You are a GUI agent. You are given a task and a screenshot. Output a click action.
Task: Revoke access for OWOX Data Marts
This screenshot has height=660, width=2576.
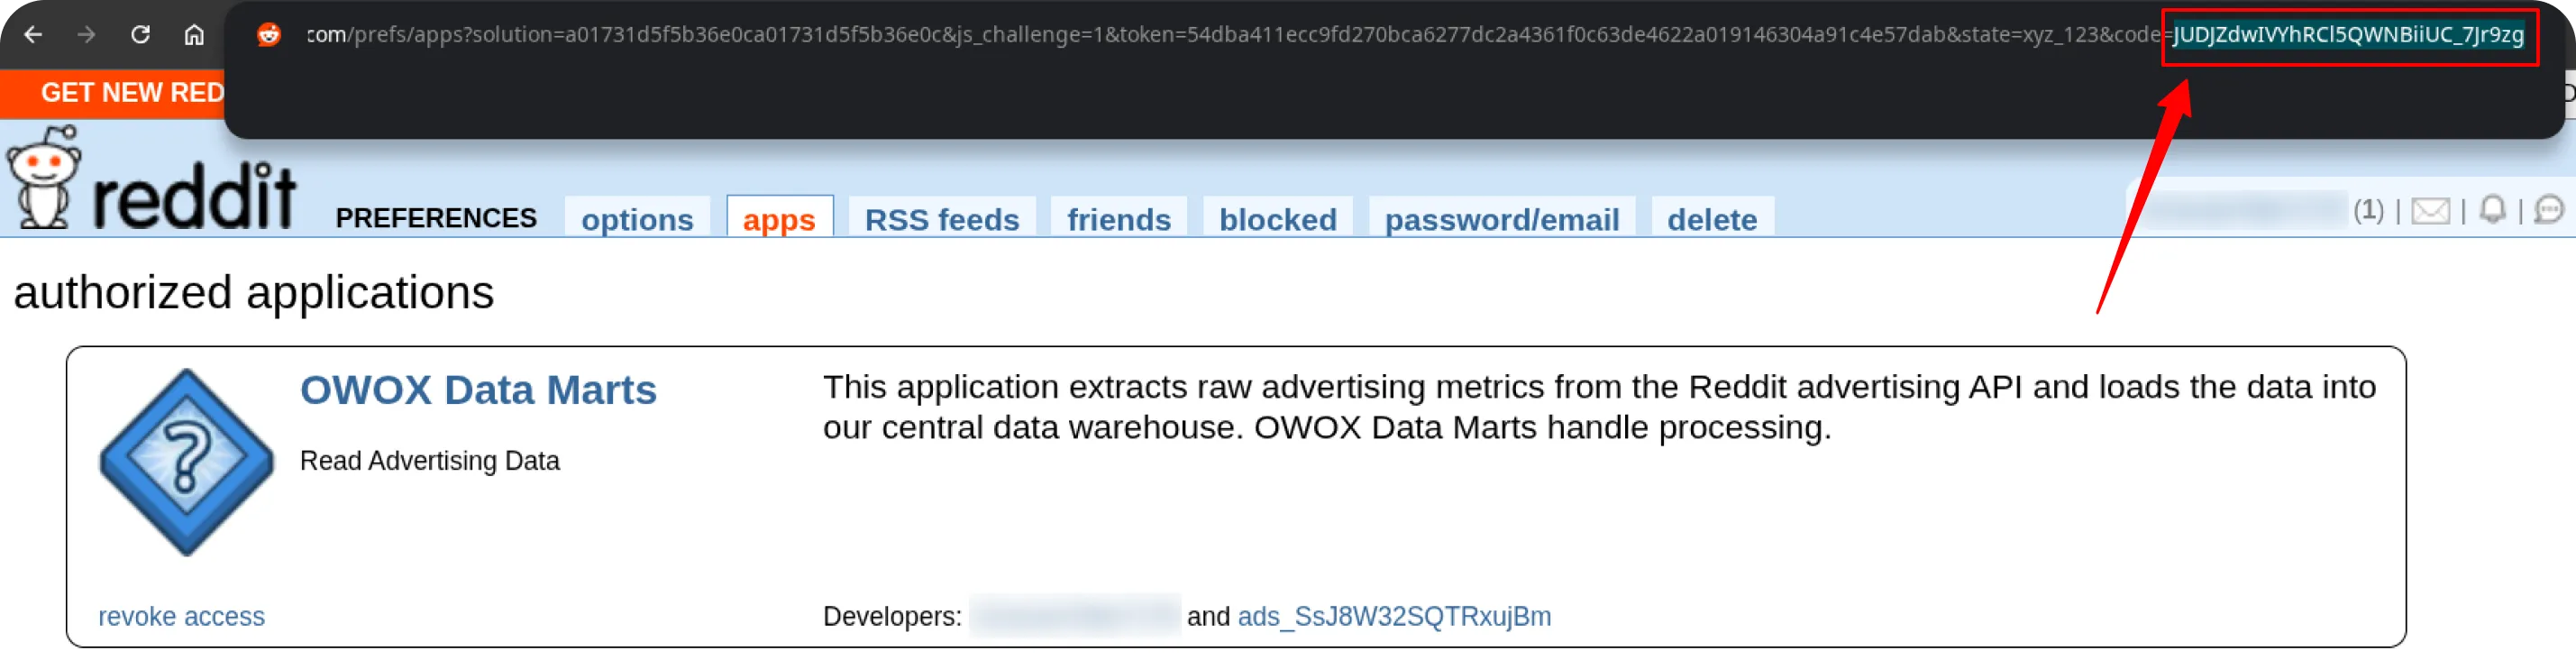(181, 616)
